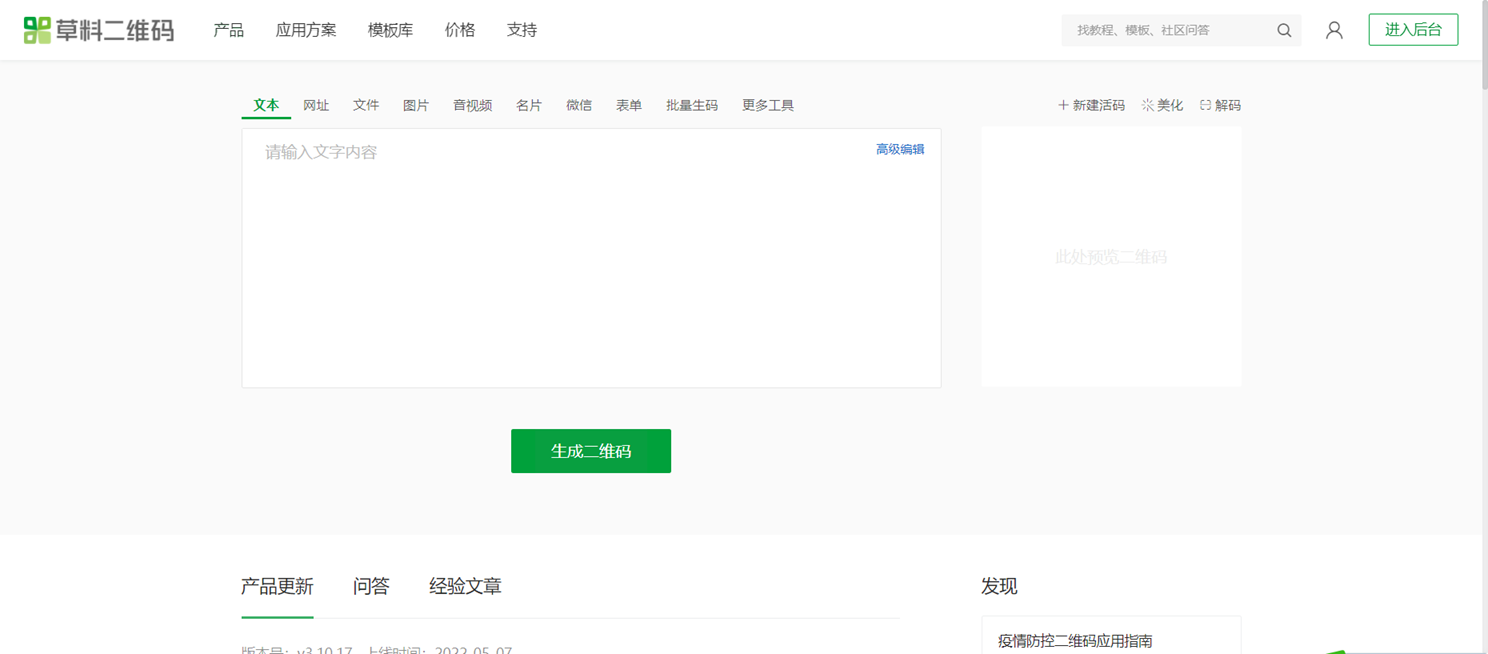Click the 草料二维码 logo
Image resolution: width=1488 pixels, height=654 pixels.
(x=99, y=30)
